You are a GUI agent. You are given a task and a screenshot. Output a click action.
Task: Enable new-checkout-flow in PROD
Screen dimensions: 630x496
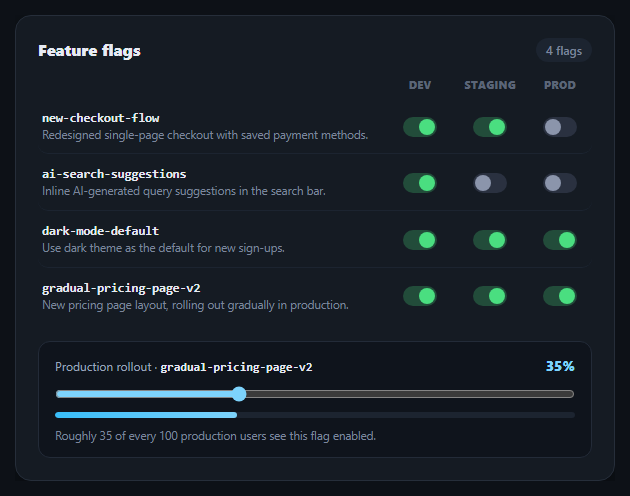pyautogui.click(x=560, y=127)
